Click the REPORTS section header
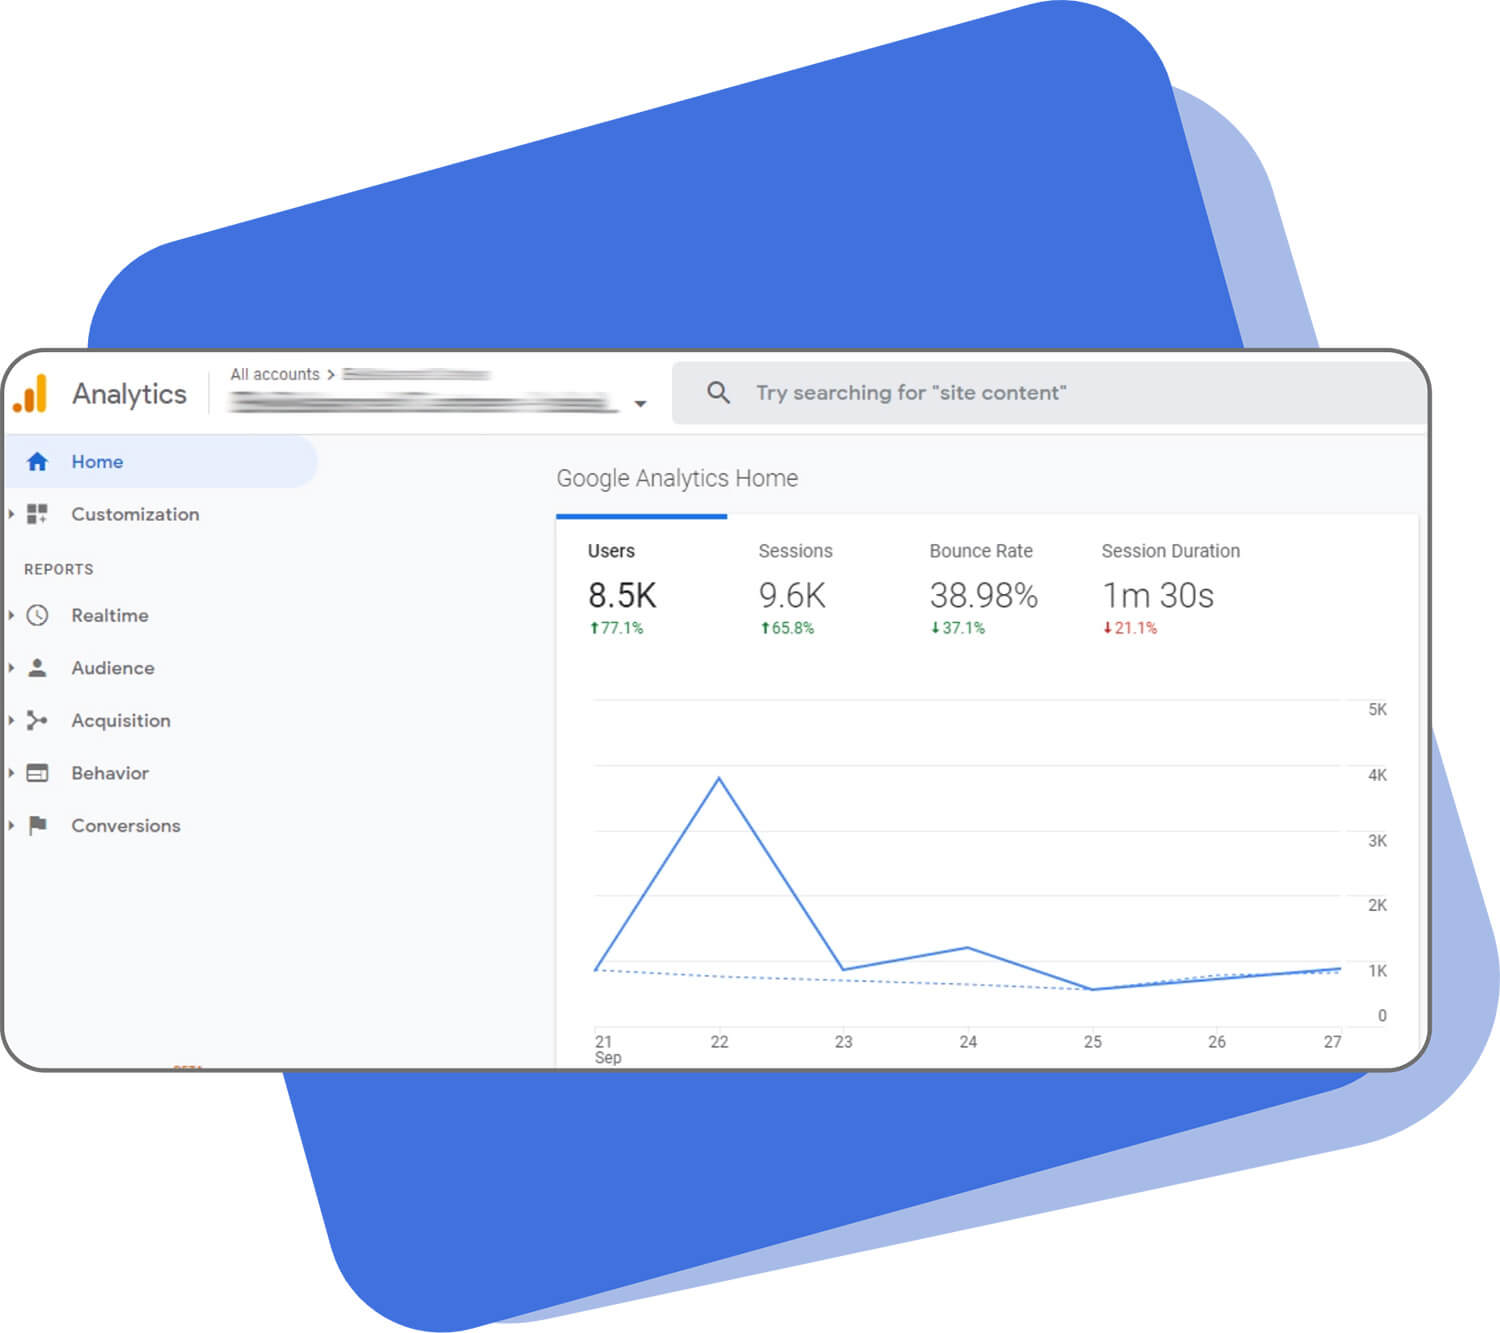The width and height of the screenshot is (1500, 1333). 59,569
